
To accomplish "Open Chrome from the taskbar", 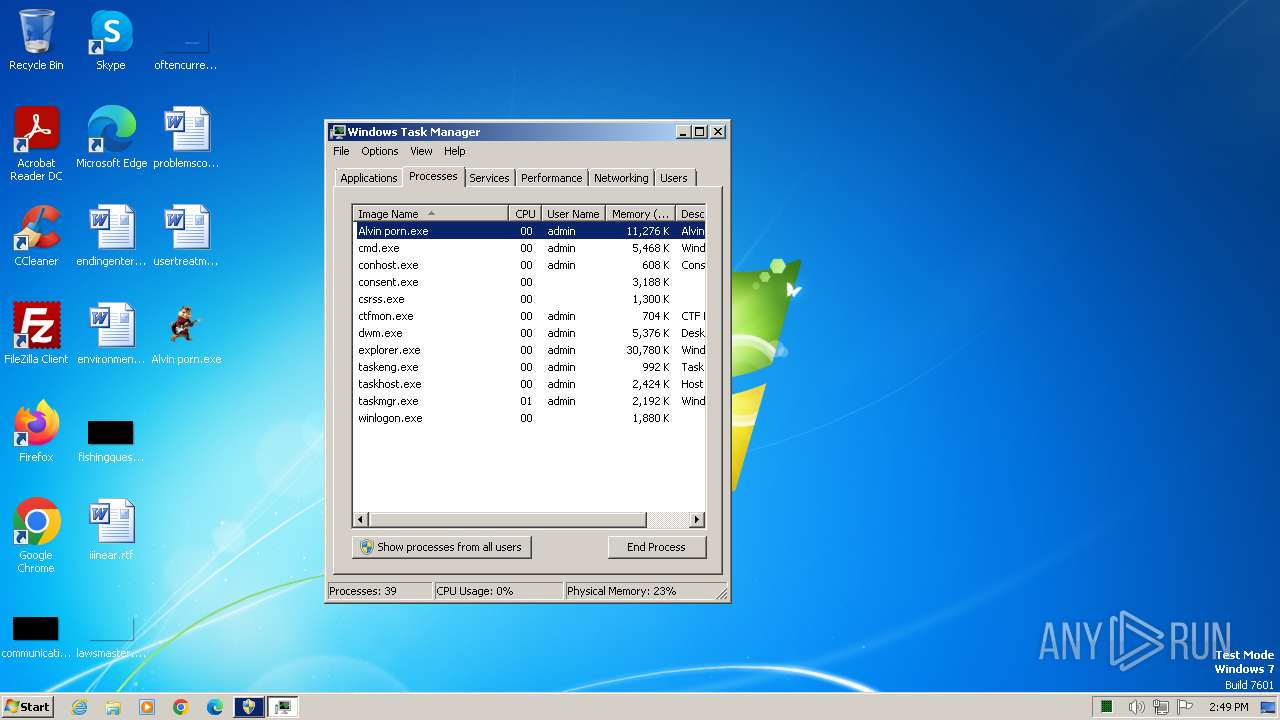I will [181, 707].
